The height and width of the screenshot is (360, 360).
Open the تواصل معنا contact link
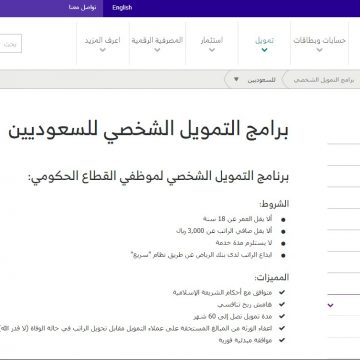pos(82,8)
